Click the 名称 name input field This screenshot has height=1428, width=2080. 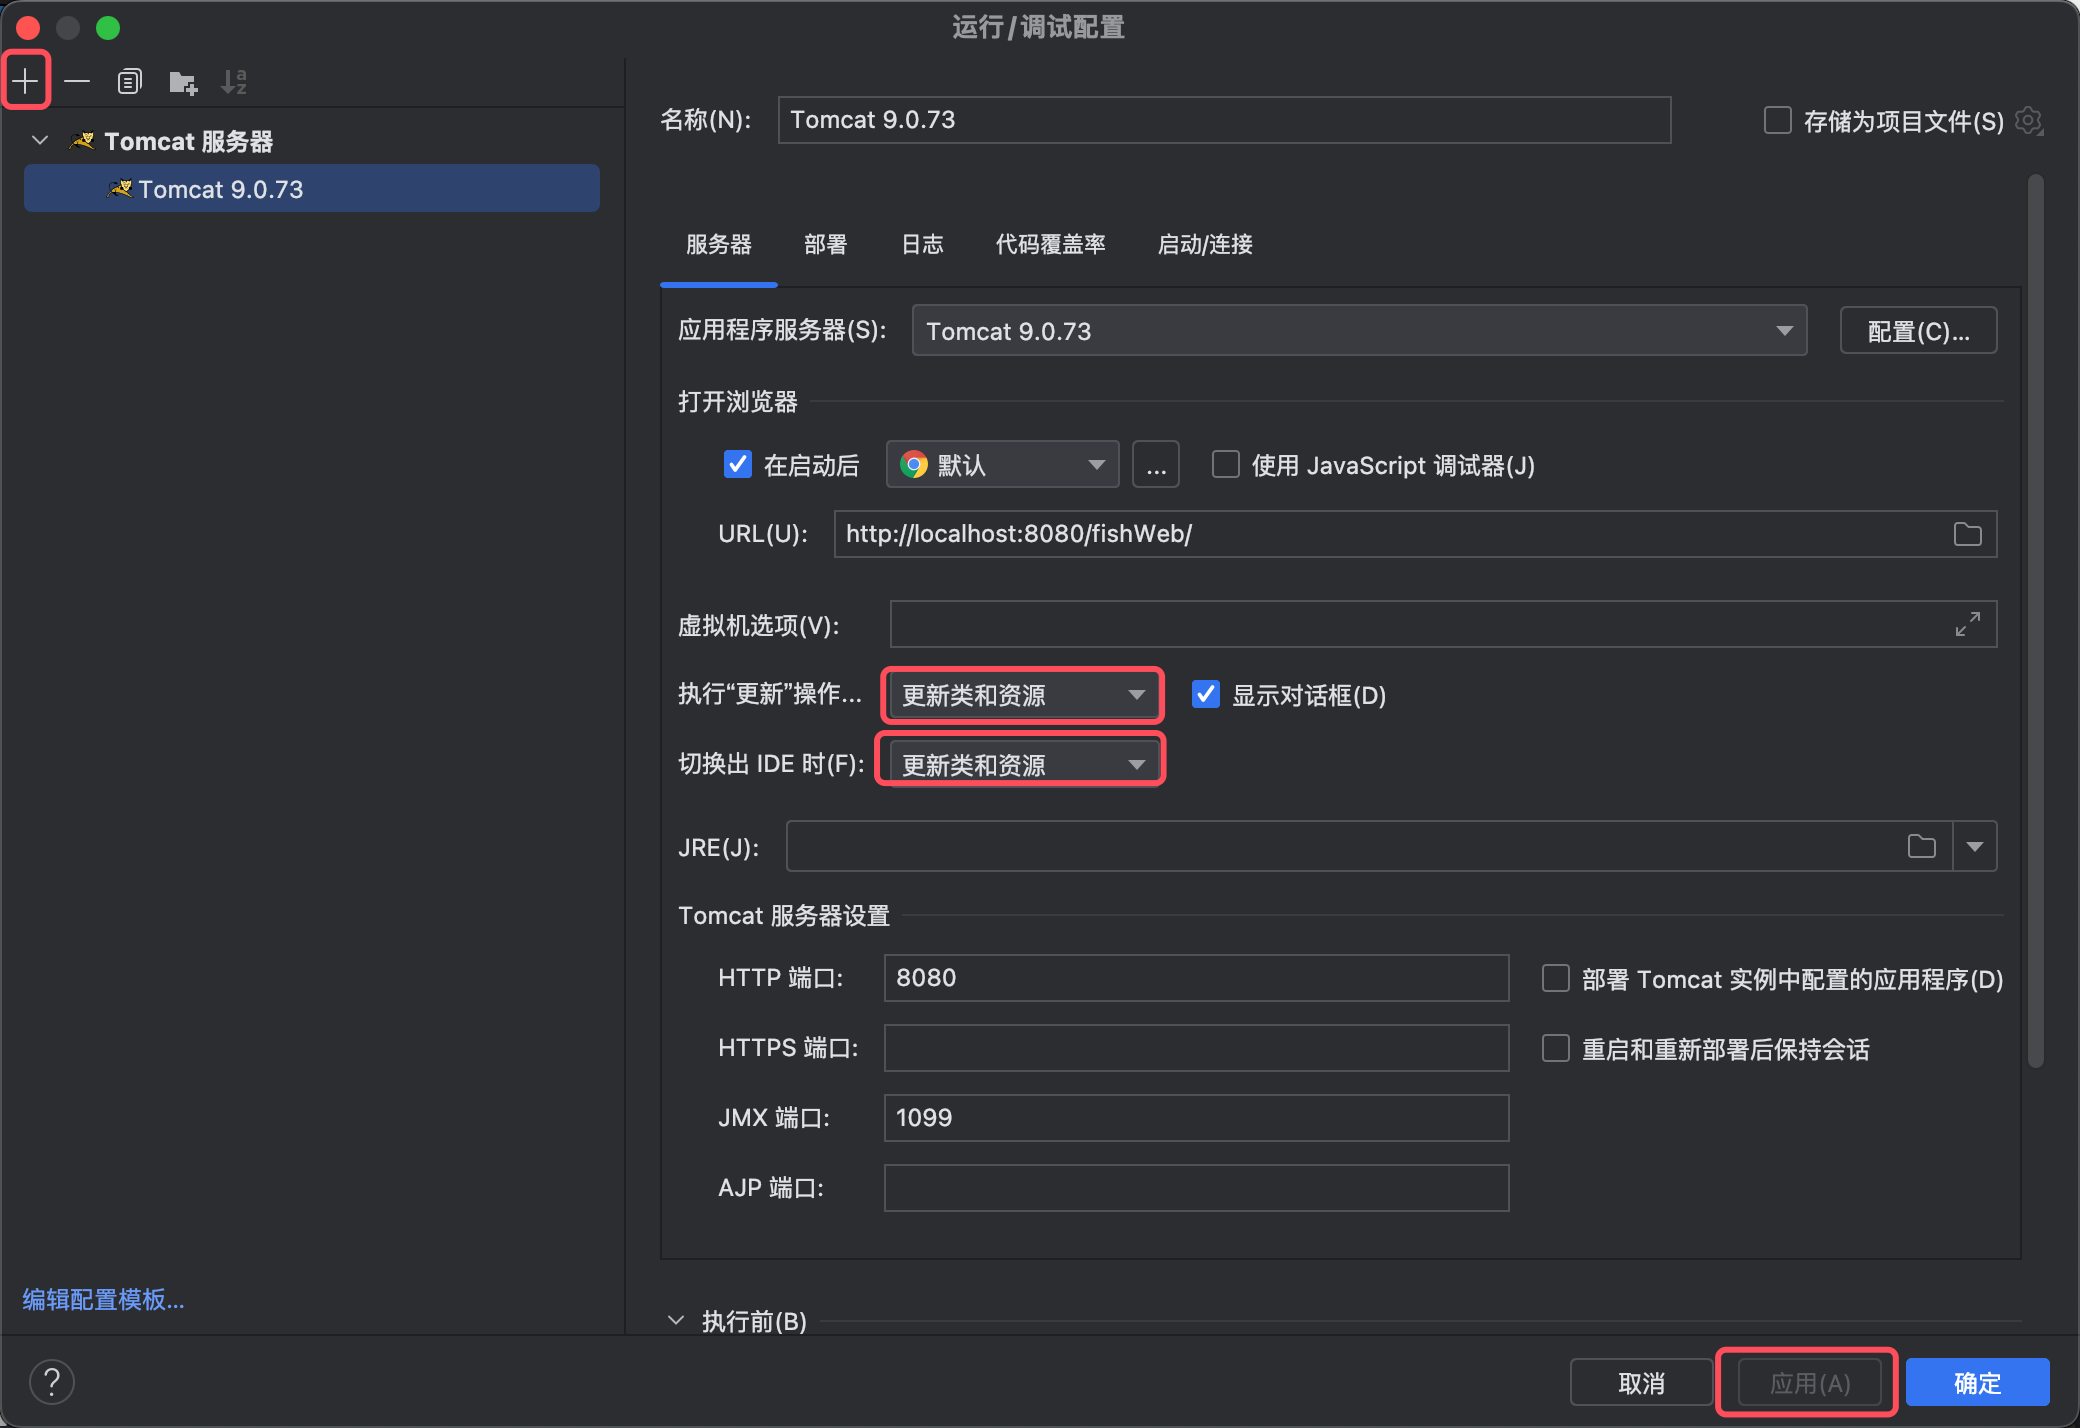[x=1224, y=120]
